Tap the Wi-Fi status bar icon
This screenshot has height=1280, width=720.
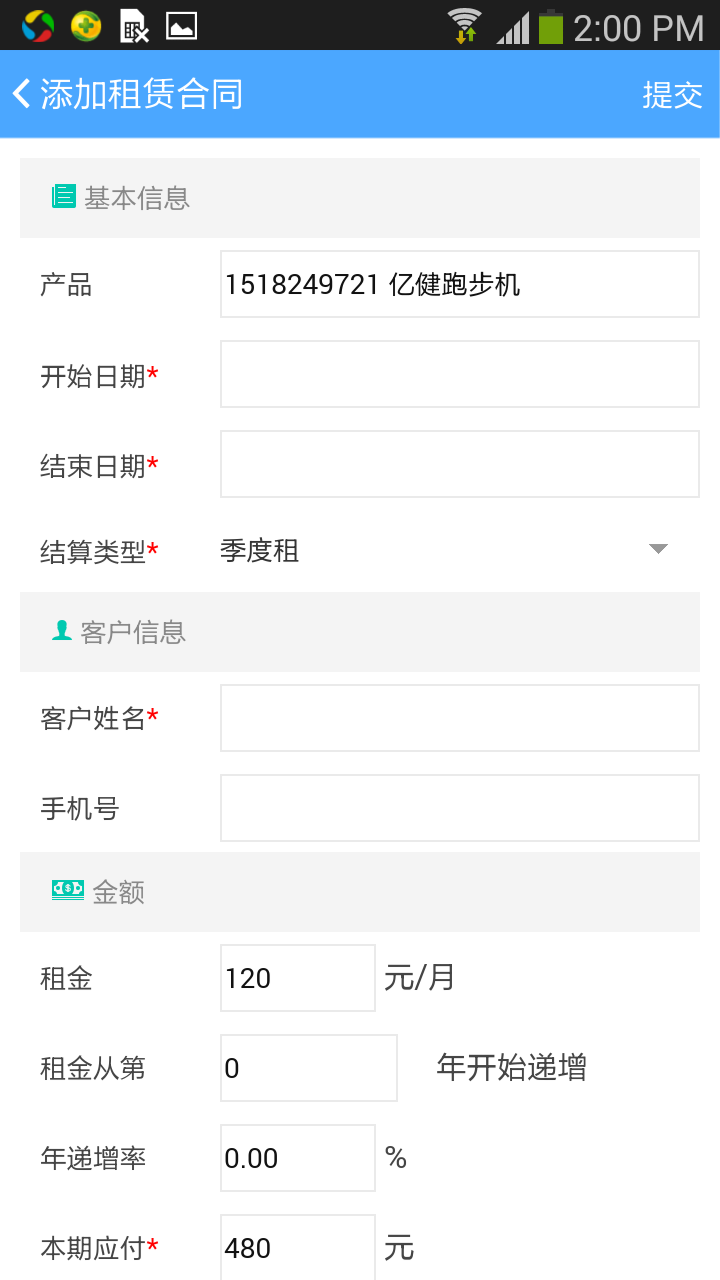[x=464, y=25]
